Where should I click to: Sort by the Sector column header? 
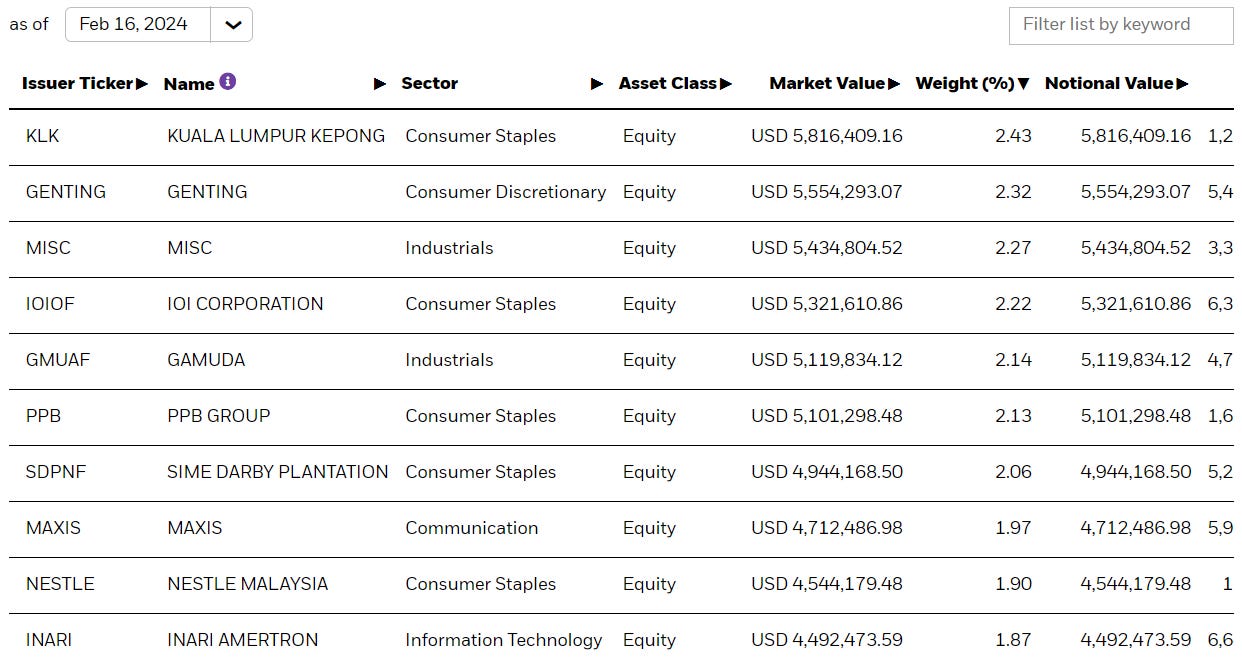[x=430, y=84]
